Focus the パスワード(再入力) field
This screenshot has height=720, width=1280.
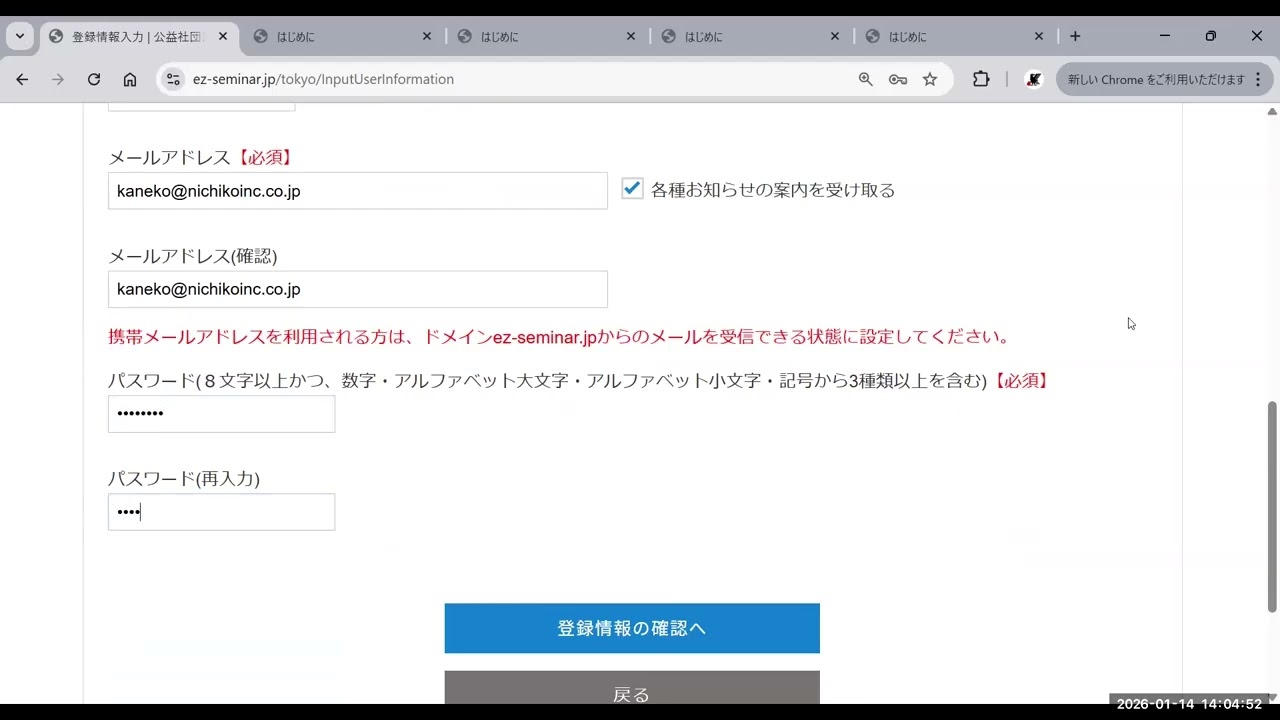coord(221,512)
